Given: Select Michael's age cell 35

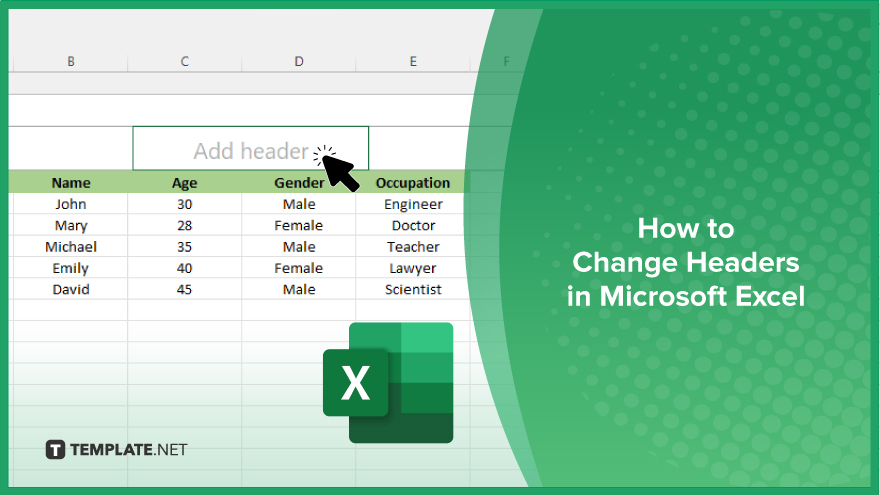Looking at the screenshot, I should (185, 246).
